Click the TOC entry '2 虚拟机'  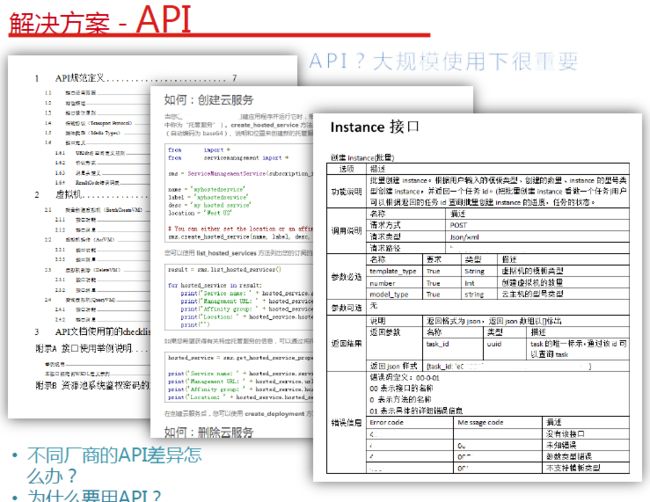click(x=91, y=194)
